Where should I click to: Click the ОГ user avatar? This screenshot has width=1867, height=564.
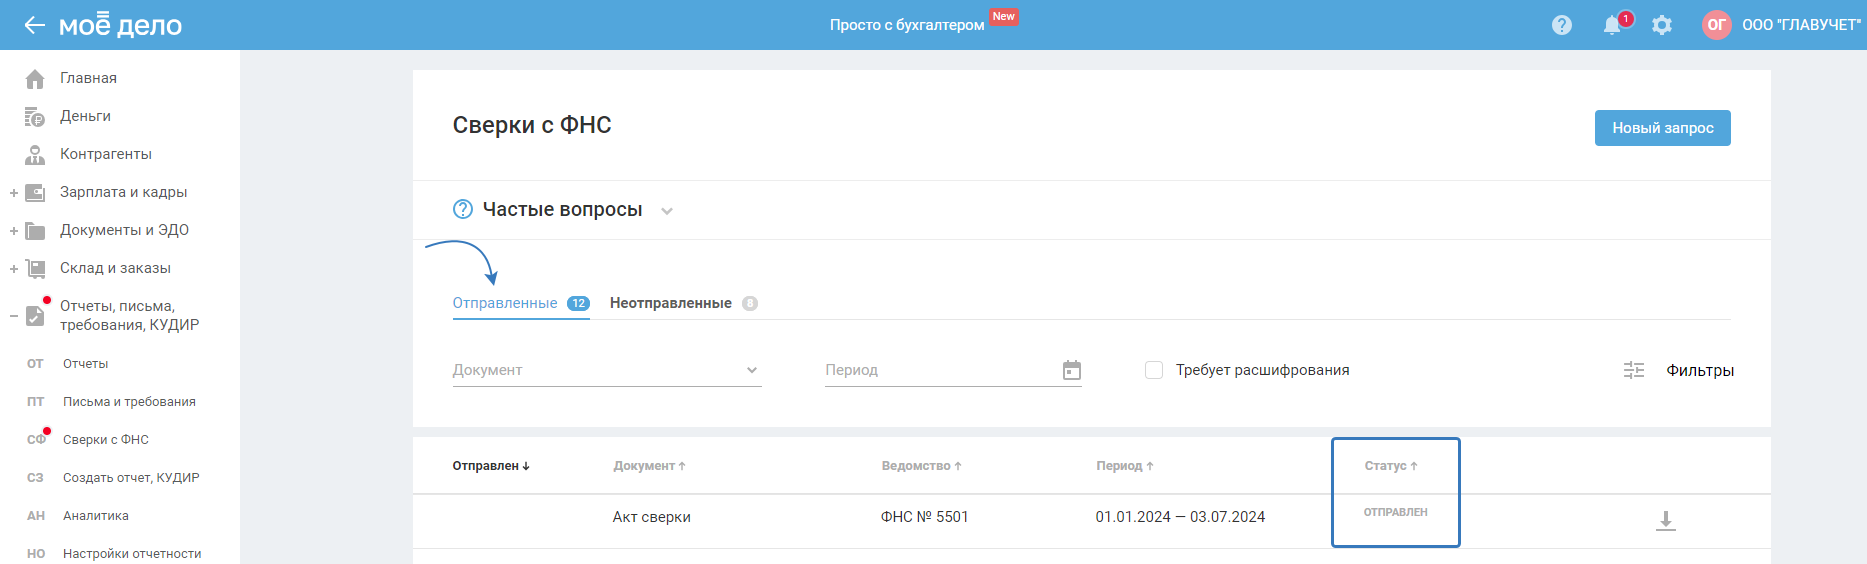(x=1717, y=25)
